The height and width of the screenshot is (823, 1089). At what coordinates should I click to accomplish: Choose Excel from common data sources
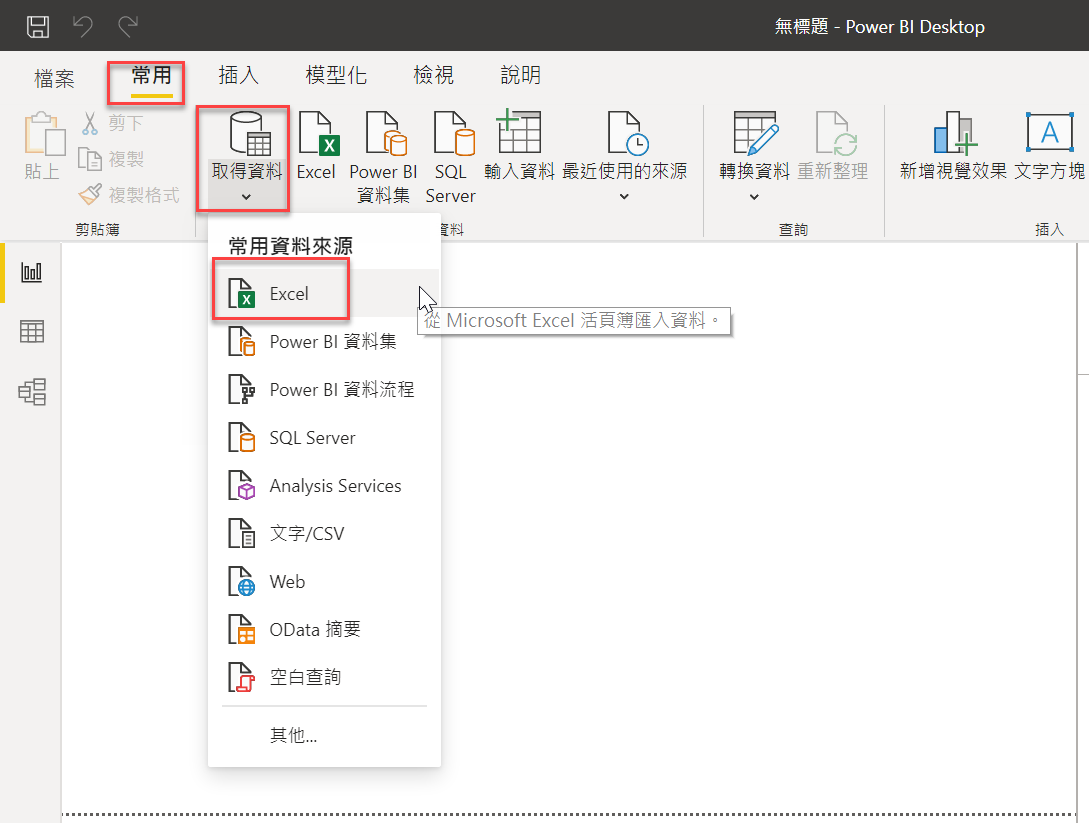click(x=324, y=294)
